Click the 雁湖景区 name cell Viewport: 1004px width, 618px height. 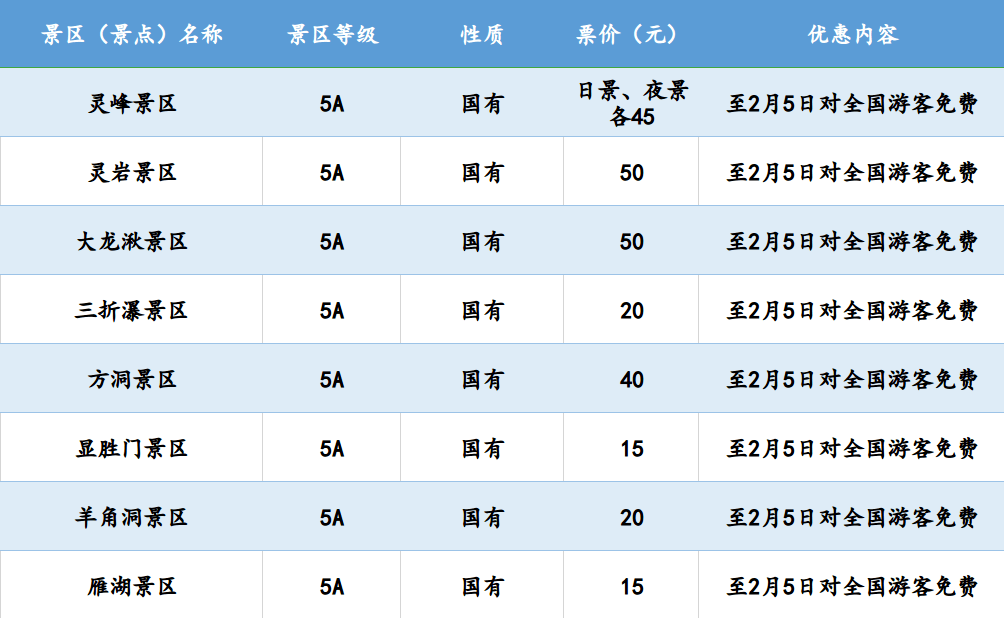tap(132, 587)
